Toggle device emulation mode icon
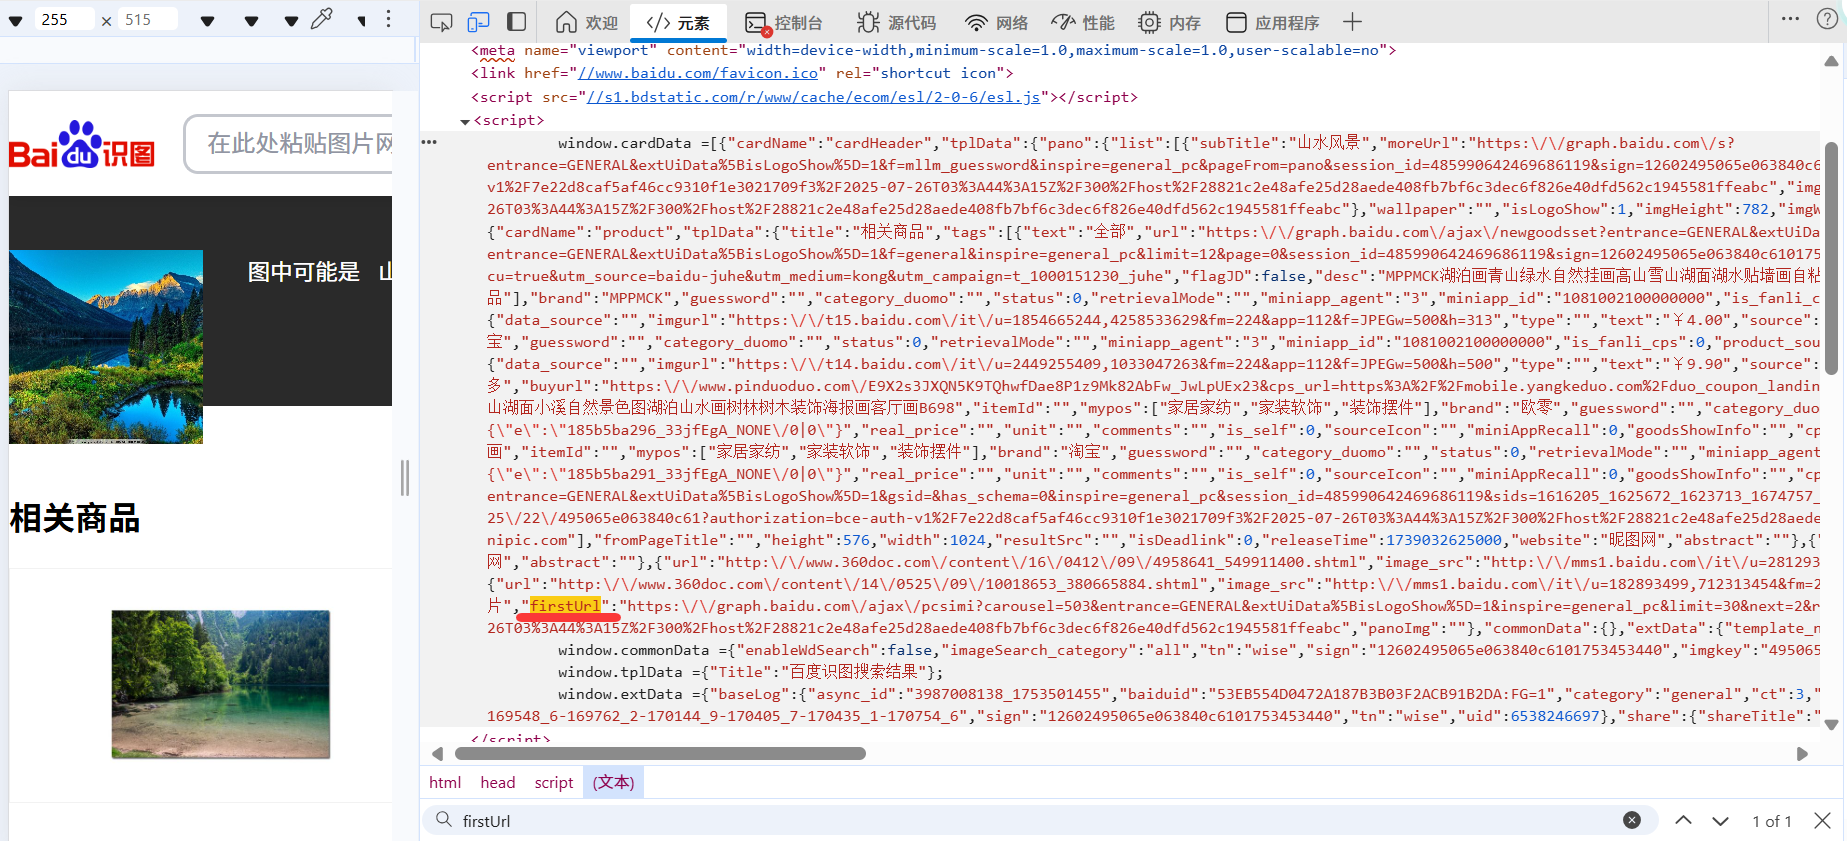The image size is (1847, 841). click(479, 22)
